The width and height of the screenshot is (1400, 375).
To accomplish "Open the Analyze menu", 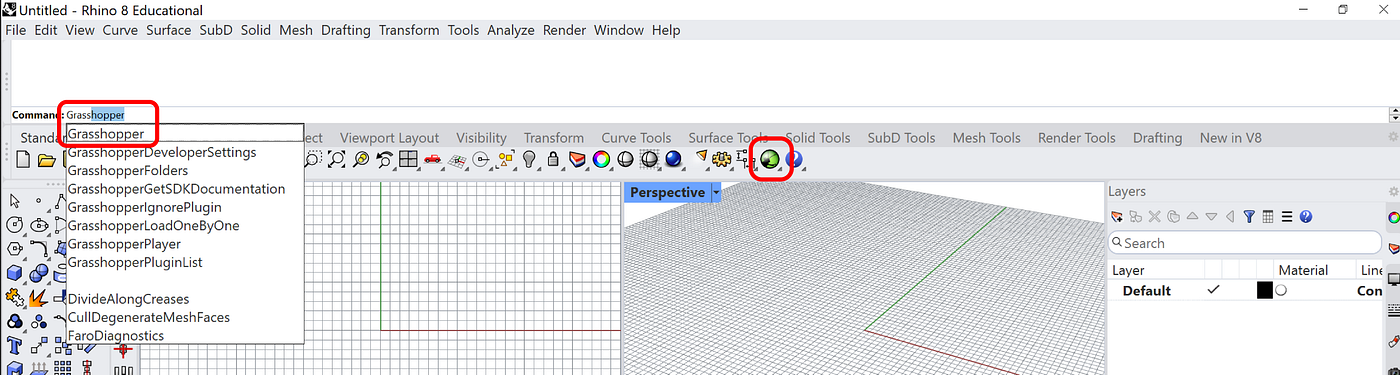I will (511, 30).
